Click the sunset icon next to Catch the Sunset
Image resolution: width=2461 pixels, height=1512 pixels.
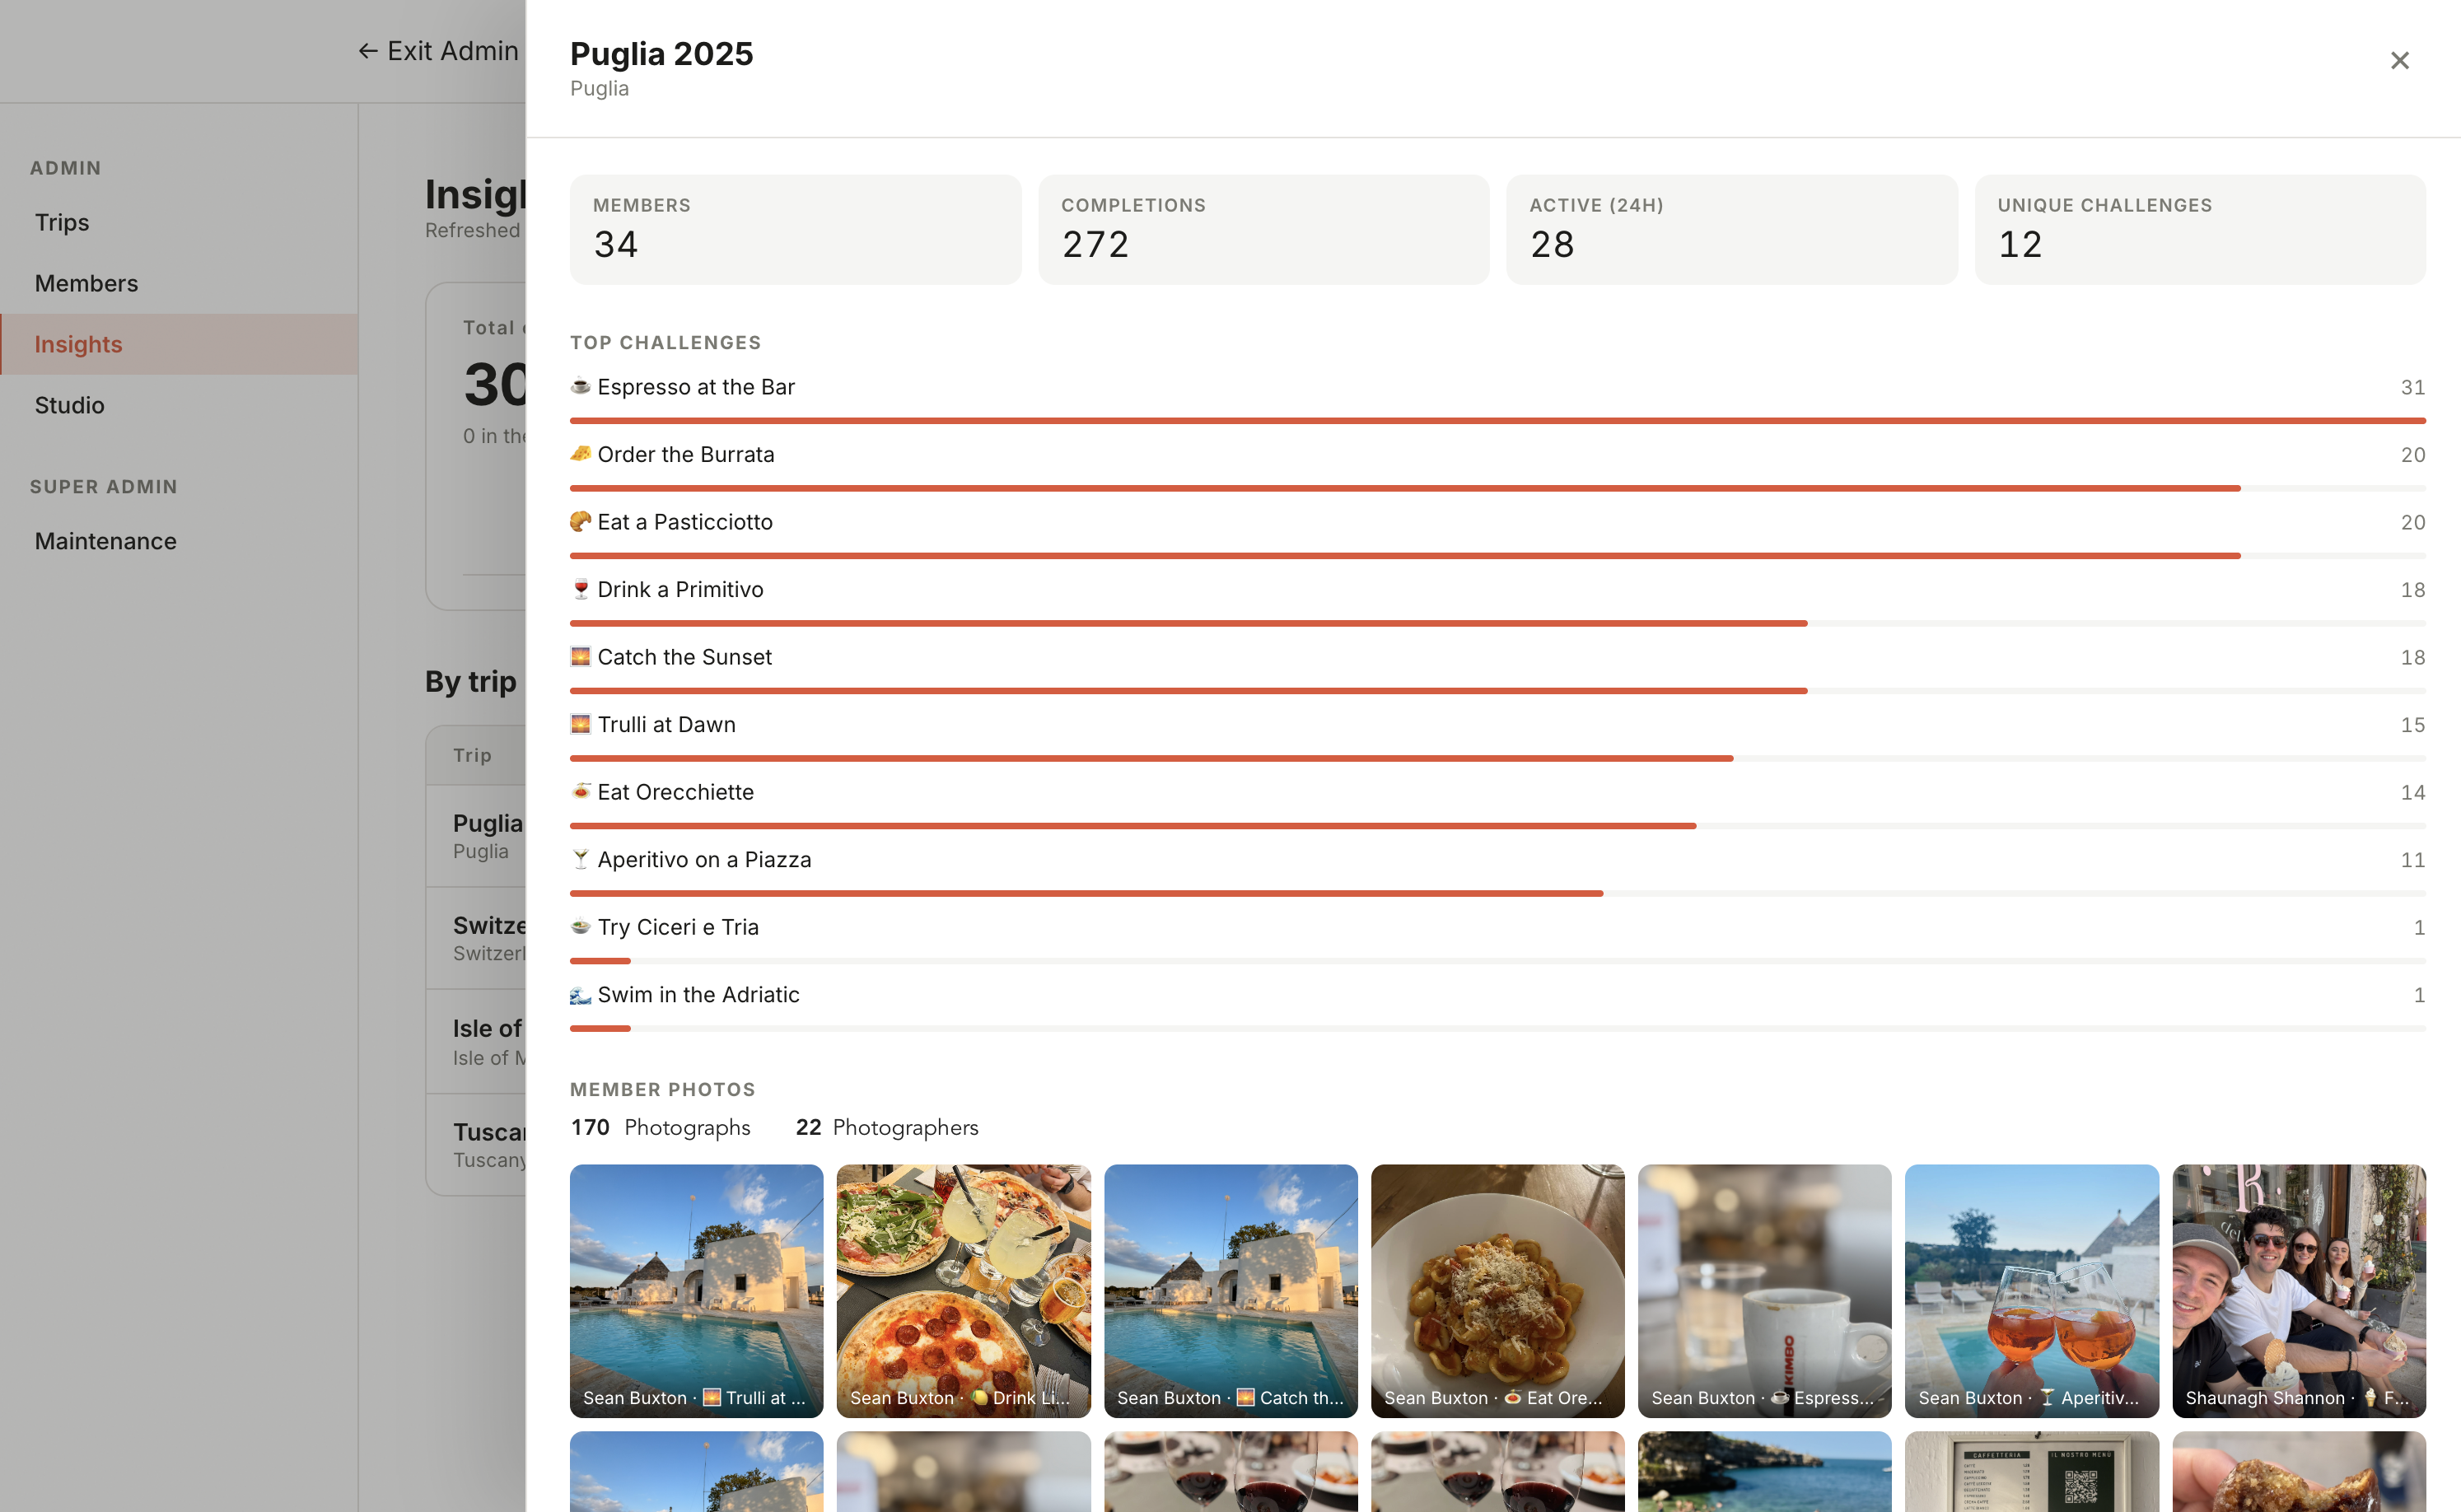pos(580,656)
